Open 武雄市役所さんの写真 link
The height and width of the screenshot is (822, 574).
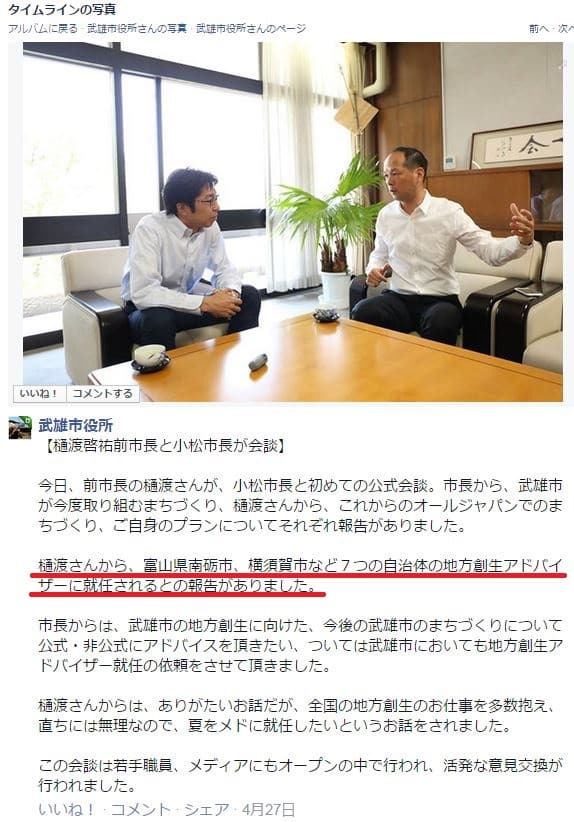137,28
